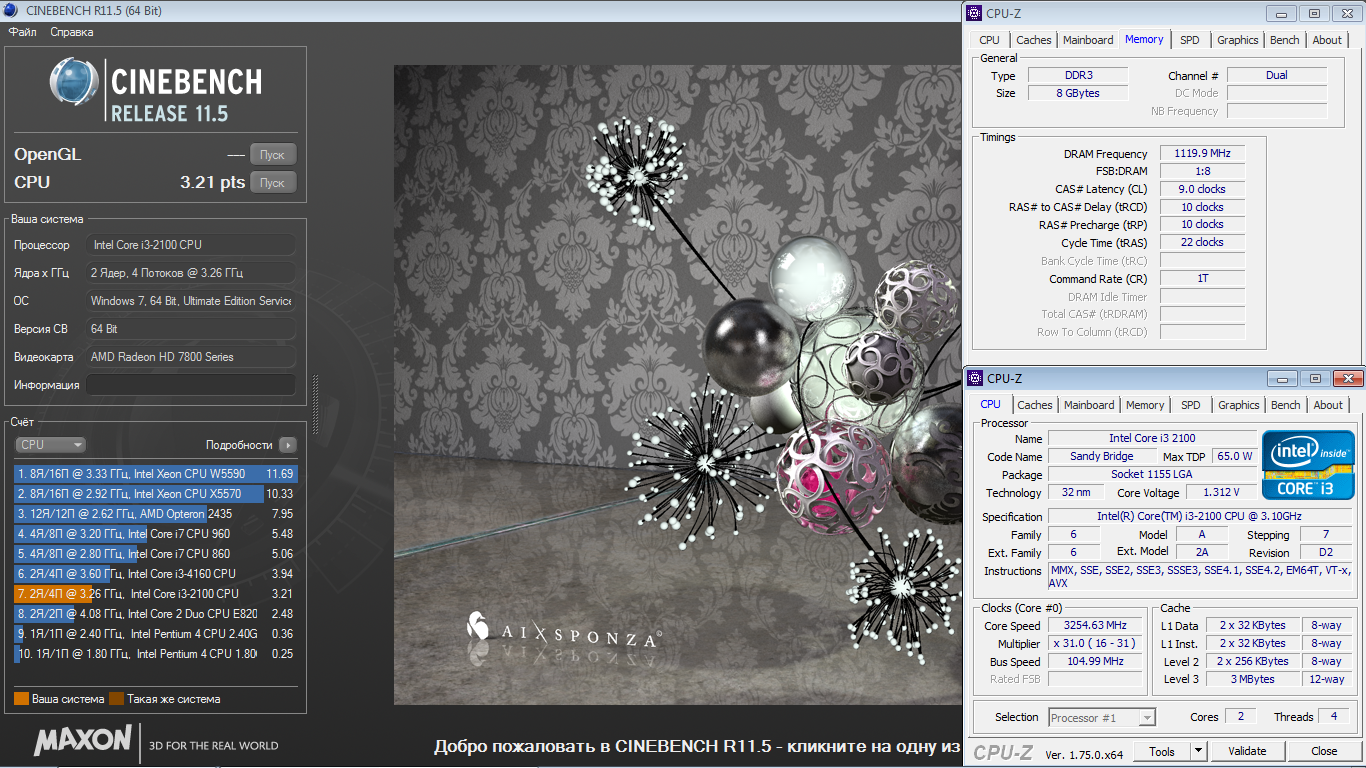Select ranking row AMD Opteron 2435
The height and width of the screenshot is (768, 1366).
coord(156,514)
